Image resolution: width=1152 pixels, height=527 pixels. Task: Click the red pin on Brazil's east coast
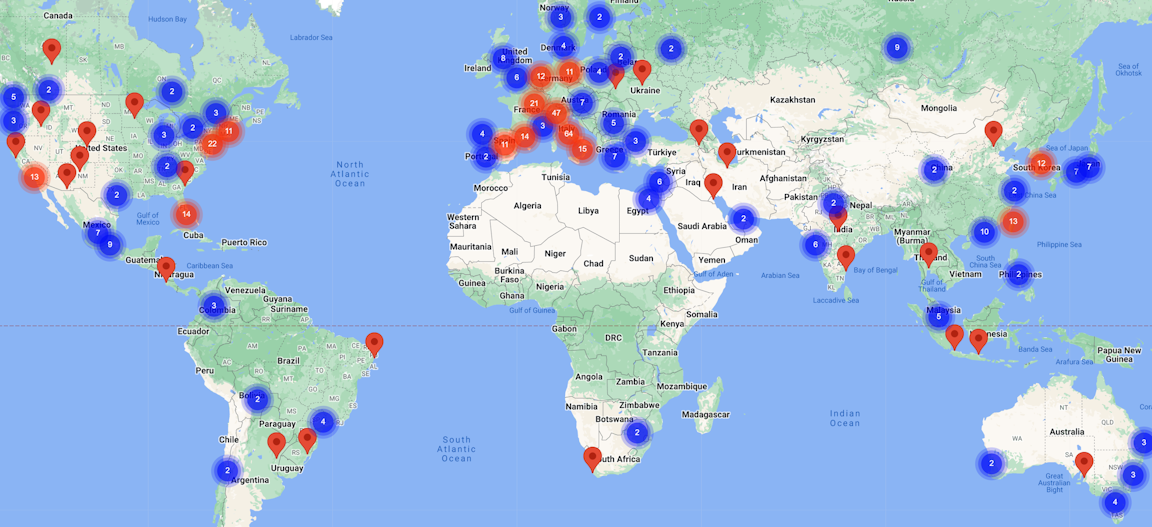pyautogui.click(x=374, y=344)
